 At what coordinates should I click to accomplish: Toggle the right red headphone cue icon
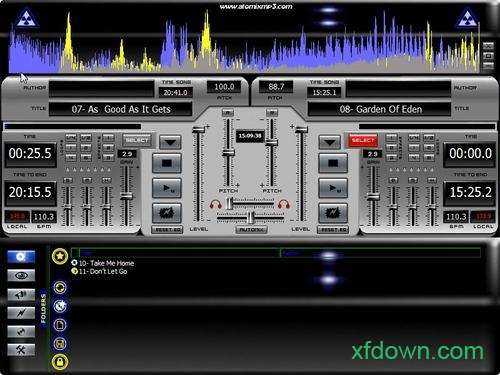(284, 204)
